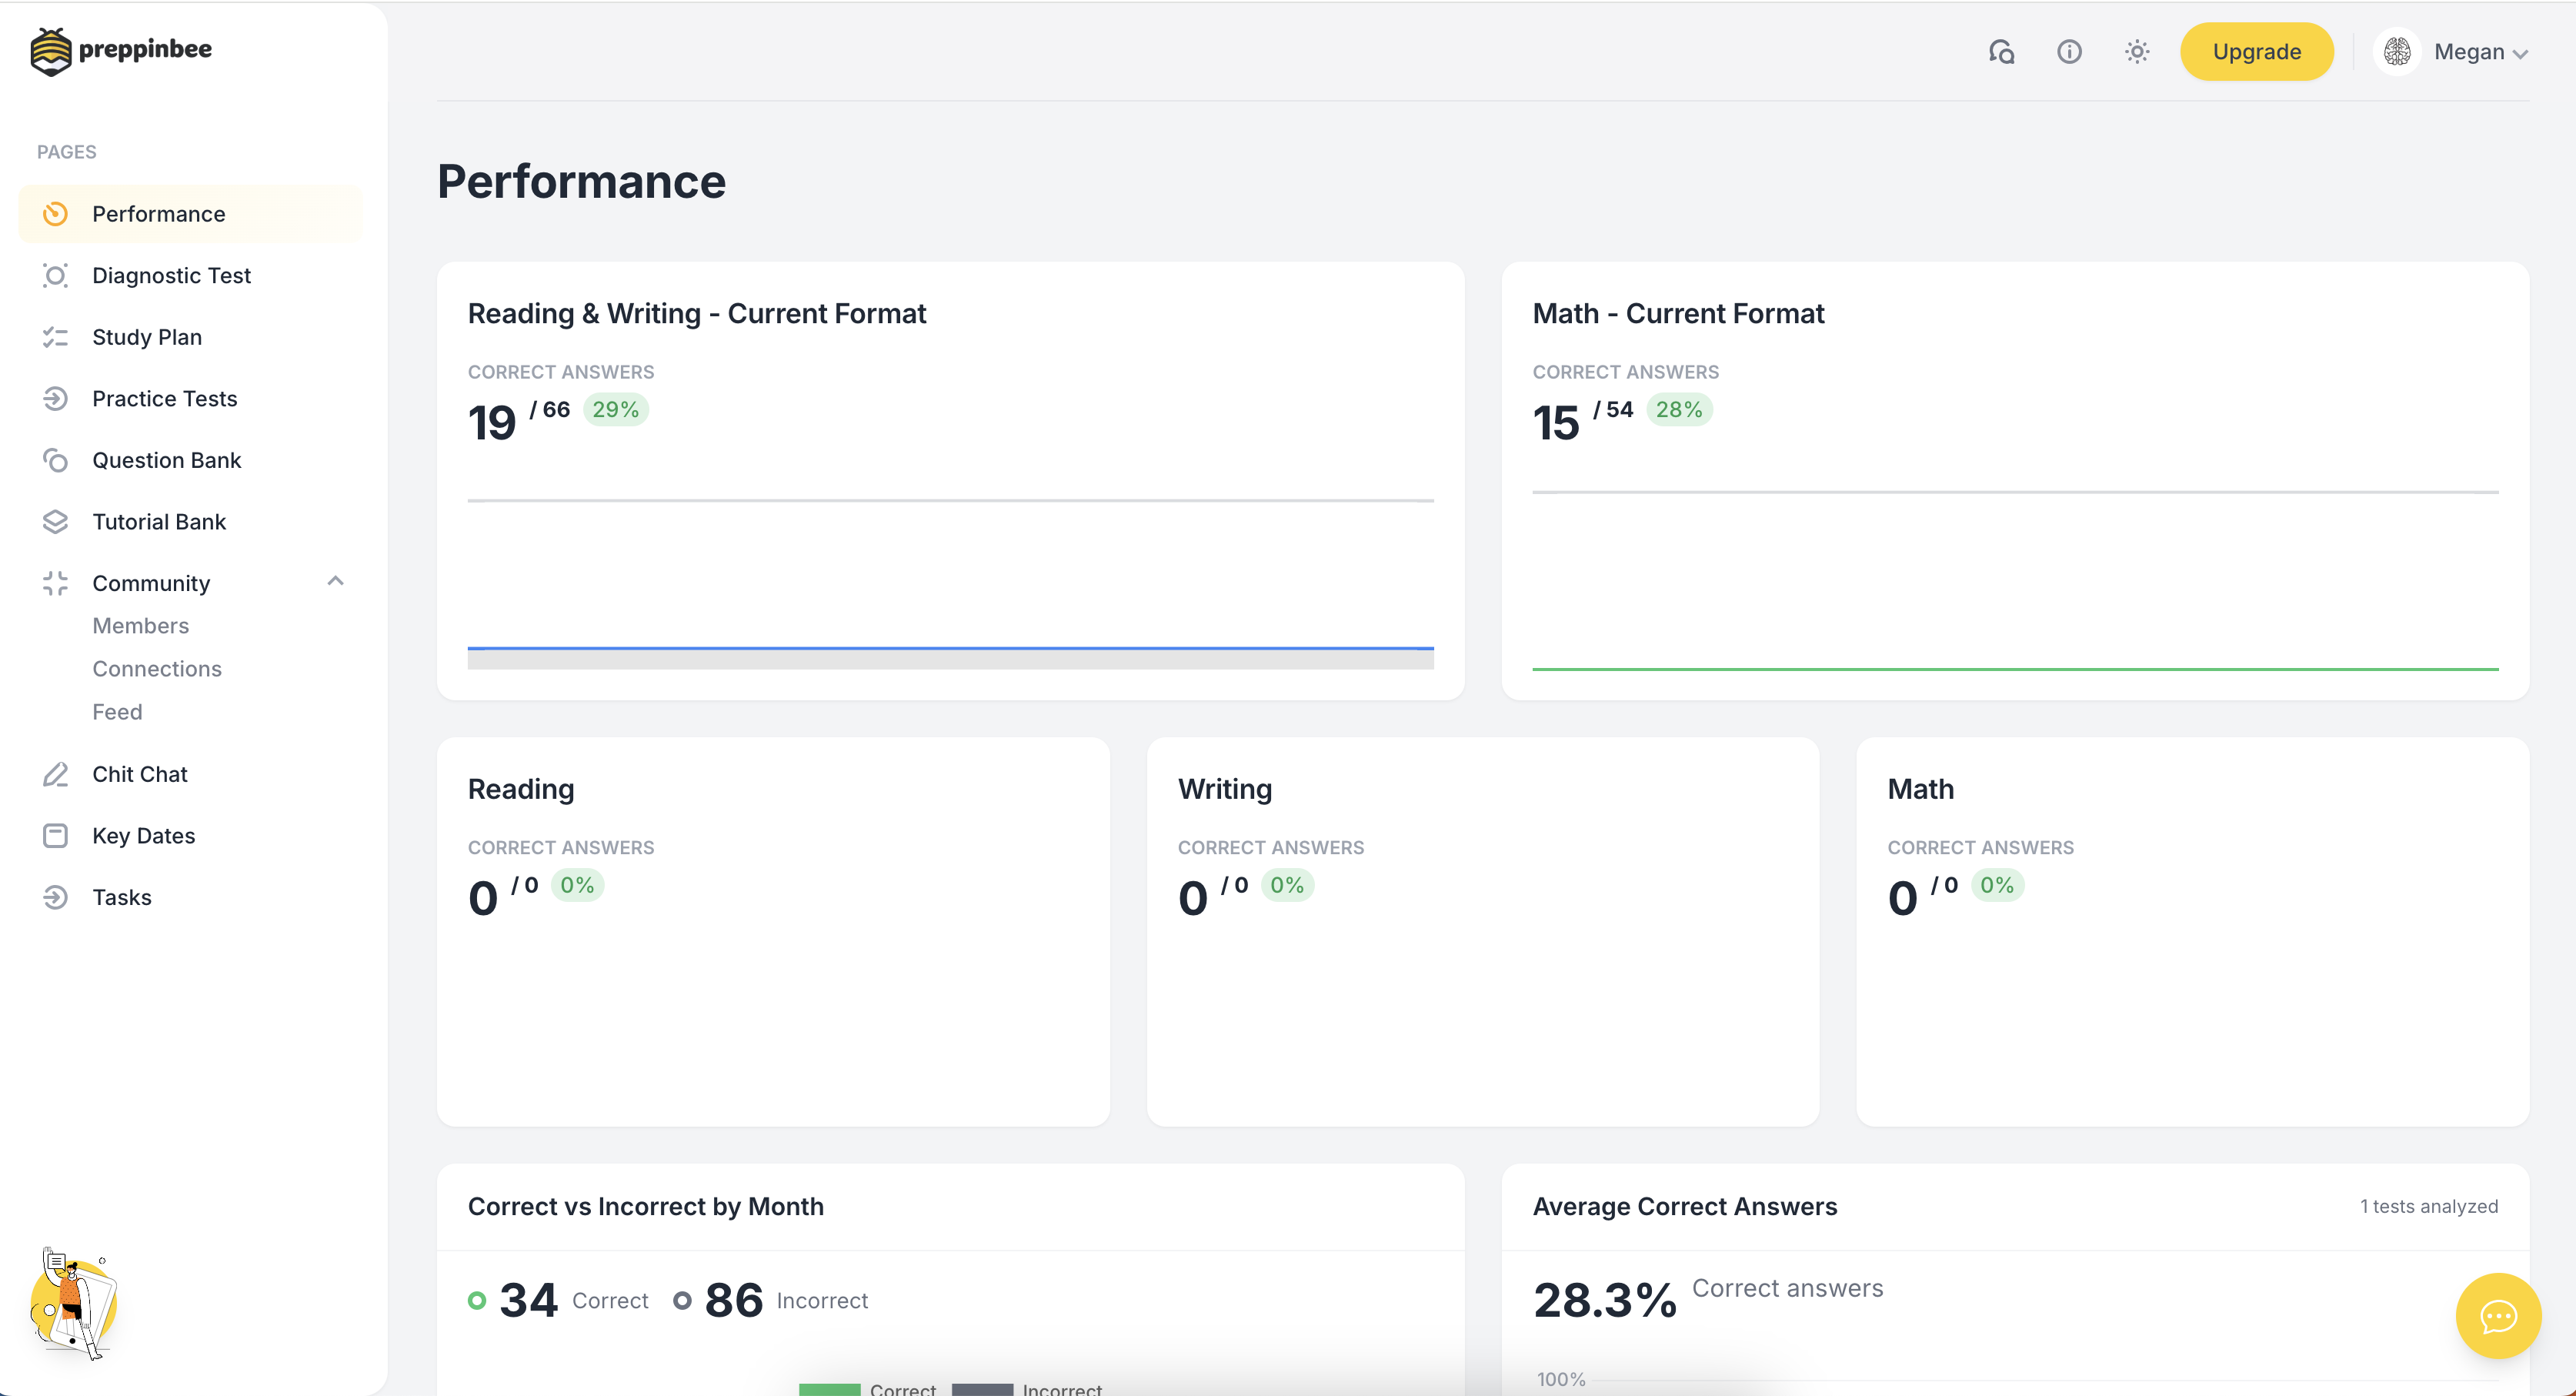Click Megan's brain avatar image

click(x=2397, y=52)
